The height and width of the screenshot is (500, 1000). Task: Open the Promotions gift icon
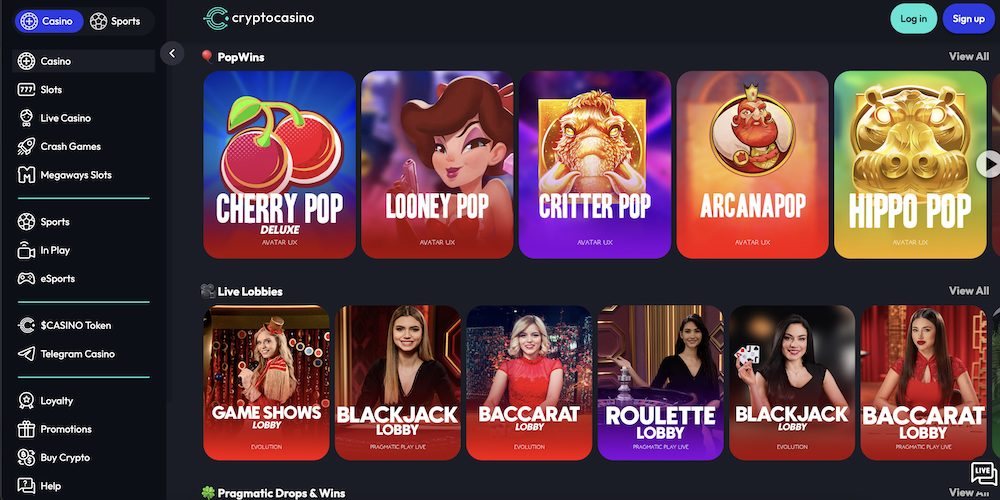(x=26, y=429)
